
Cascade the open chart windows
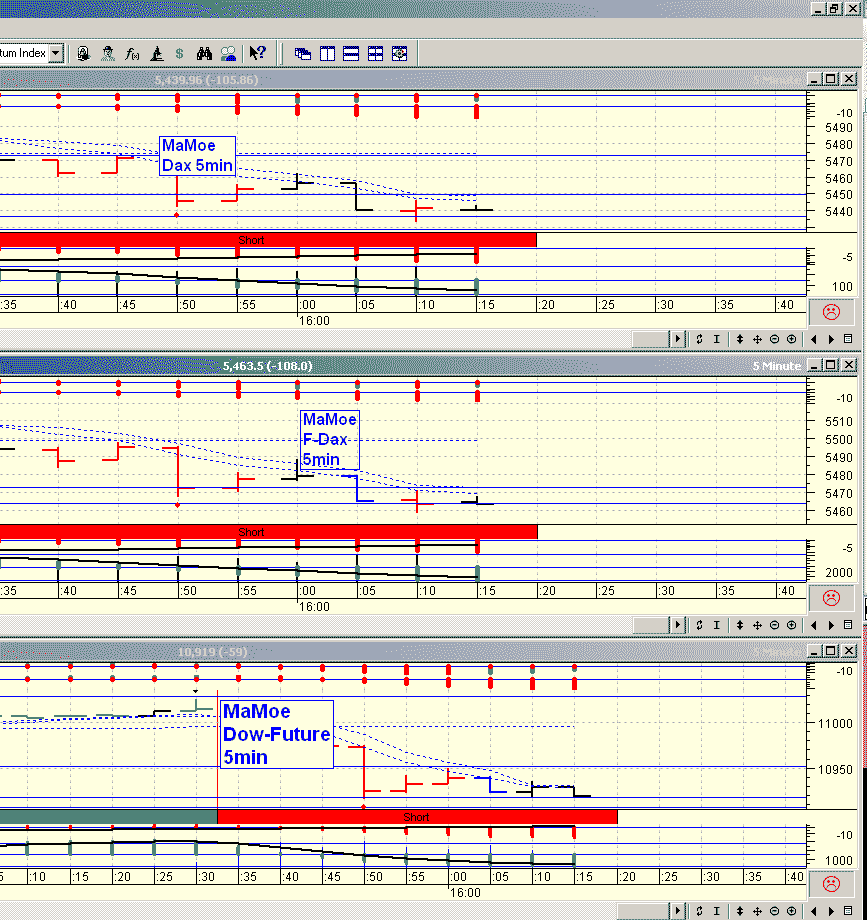click(302, 53)
